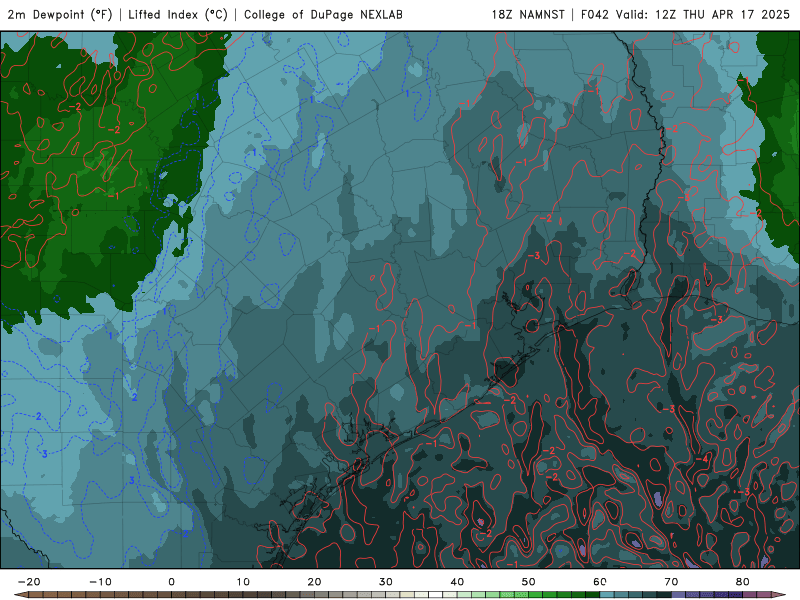The height and width of the screenshot is (600, 800).
Task: Click the "Lifted Index (°C)" header label
Action: point(178,14)
